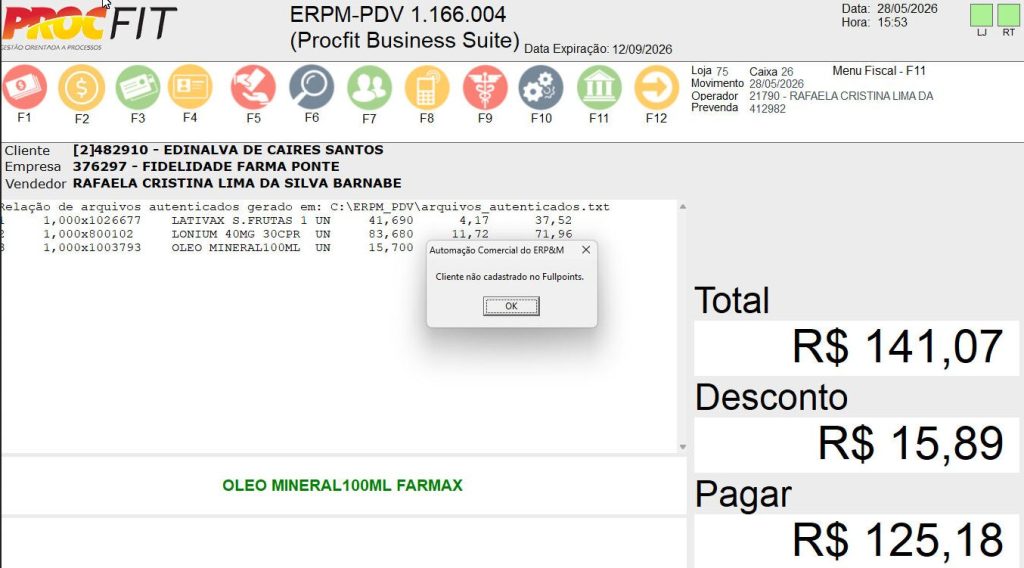This screenshot has height=568, width=1024.
Task: Open the F6 magnifying glass search icon
Action: tap(312, 87)
